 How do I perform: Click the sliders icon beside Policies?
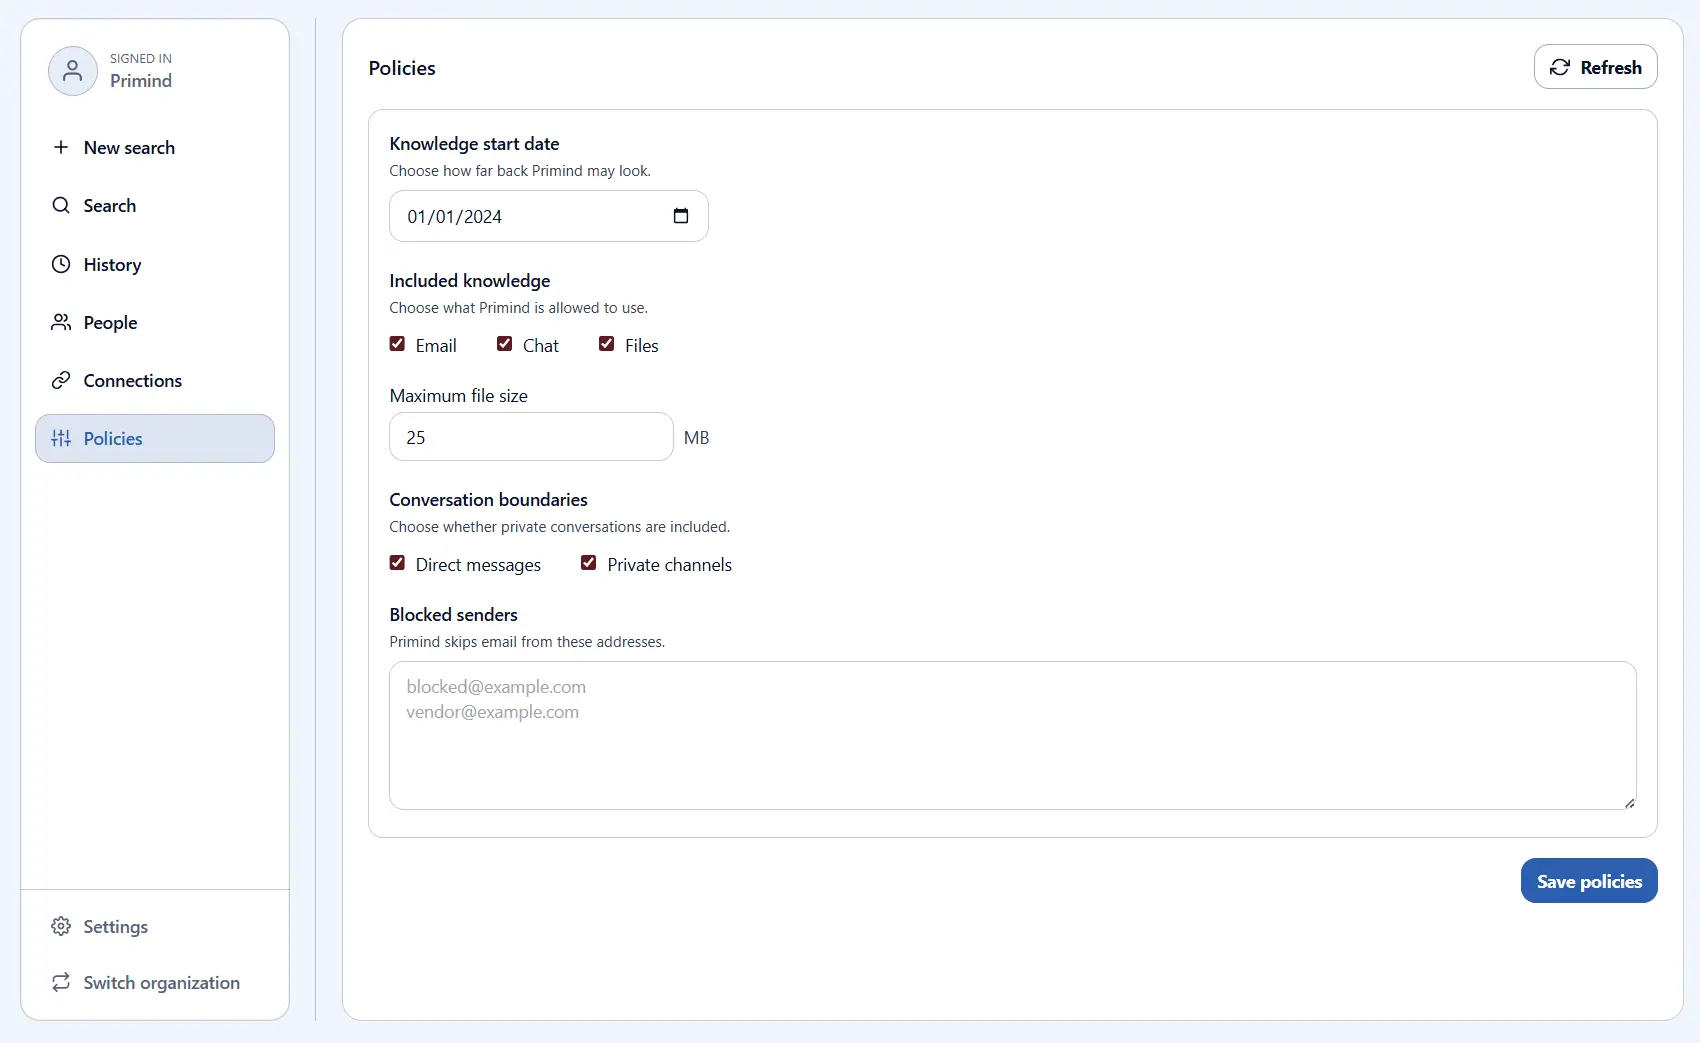click(x=61, y=438)
